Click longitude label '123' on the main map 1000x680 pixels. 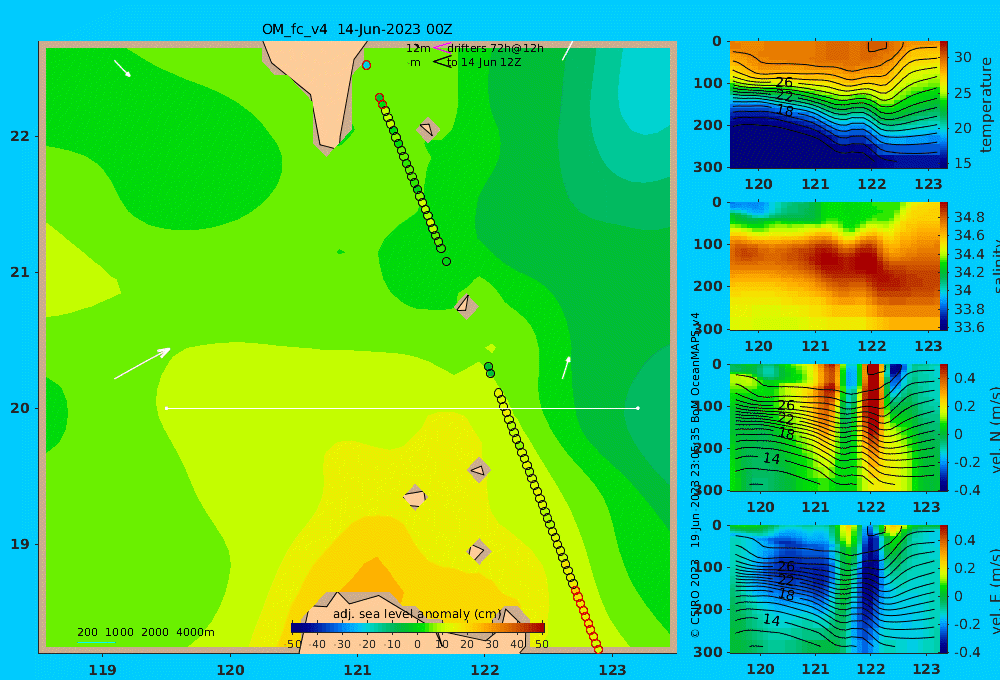pyautogui.click(x=612, y=670)
